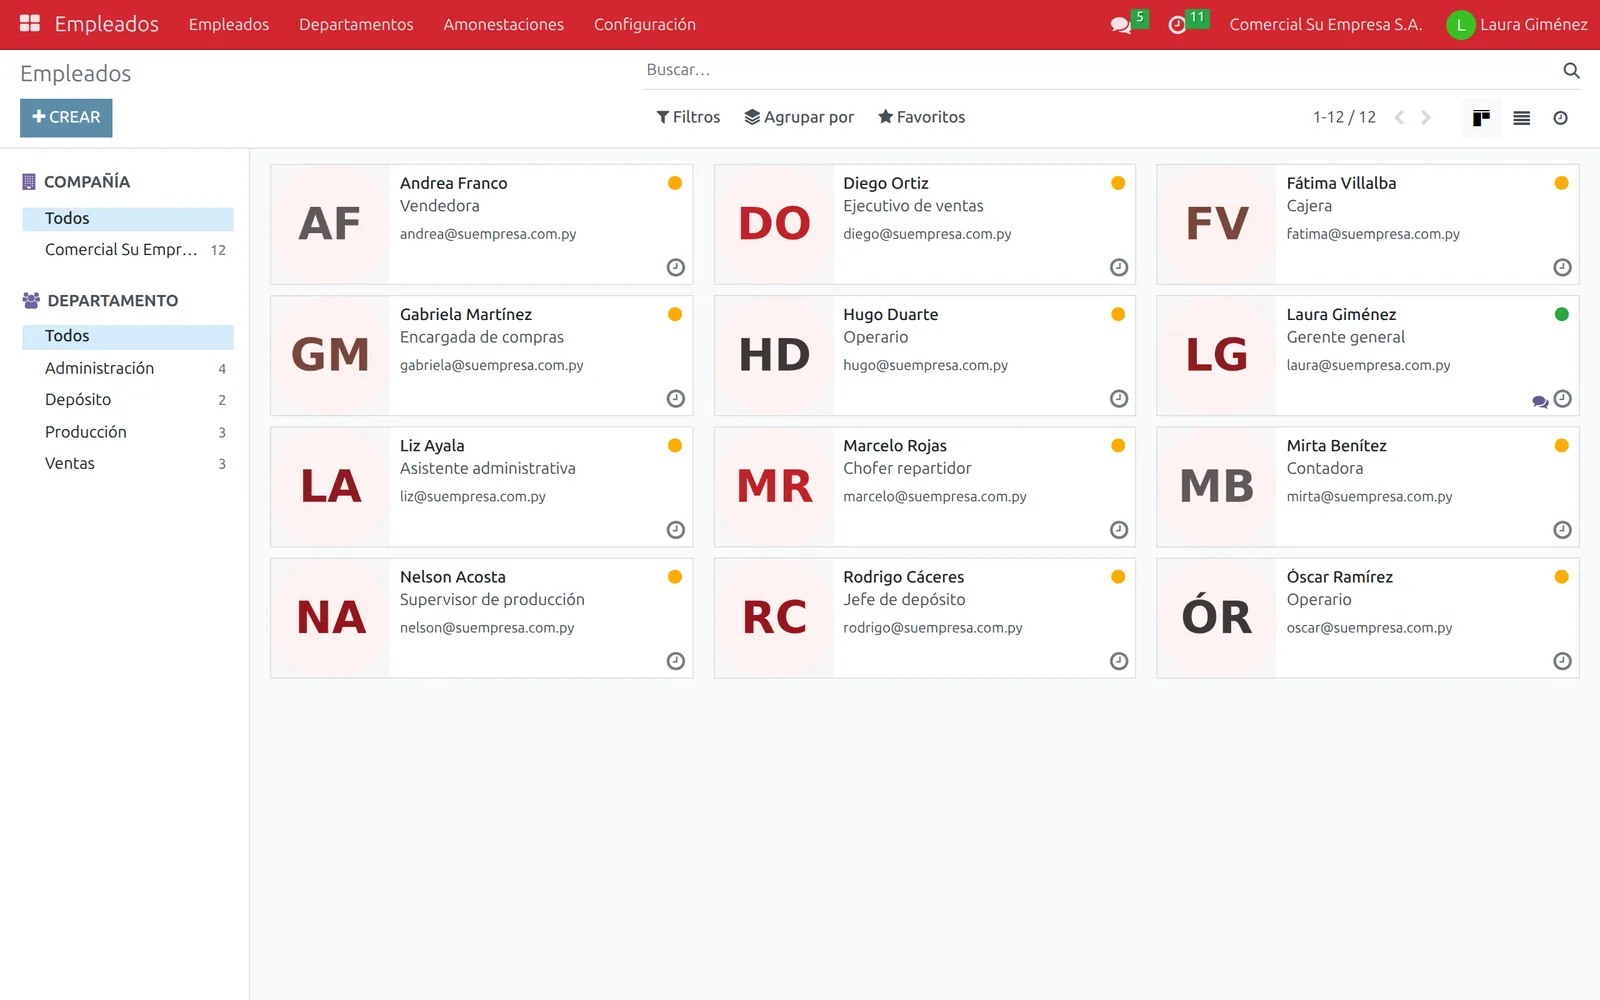
Task: Go to the next page arrow
Action: tap(1426, 117)
